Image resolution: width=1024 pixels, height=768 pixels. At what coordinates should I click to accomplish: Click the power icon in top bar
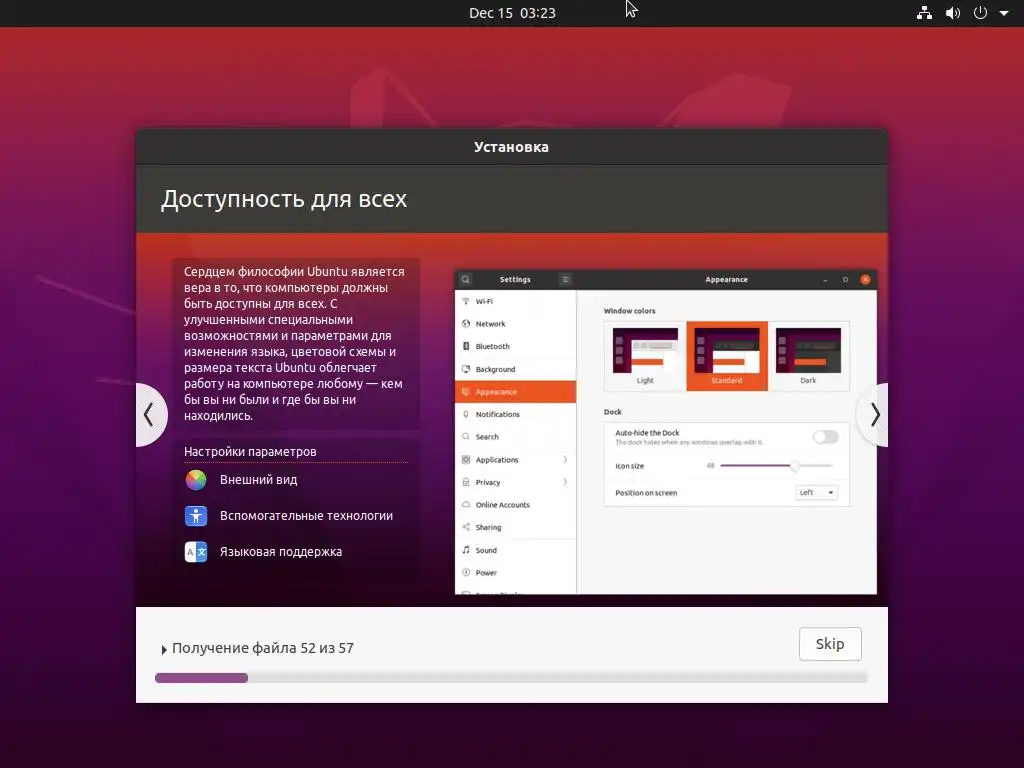980,13
